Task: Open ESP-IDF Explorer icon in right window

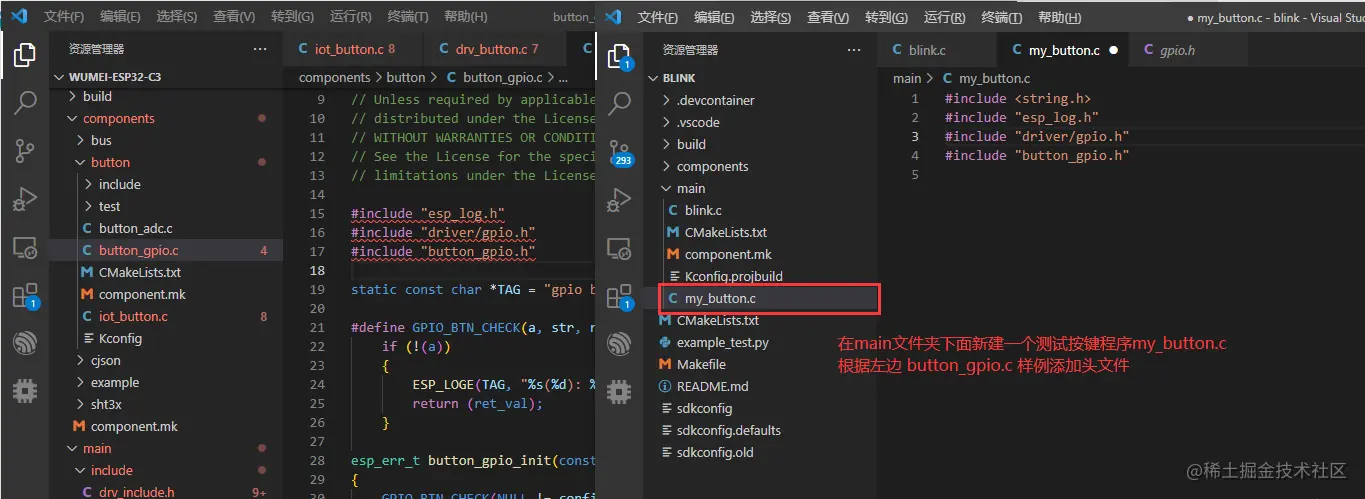Action: point(620,343)
